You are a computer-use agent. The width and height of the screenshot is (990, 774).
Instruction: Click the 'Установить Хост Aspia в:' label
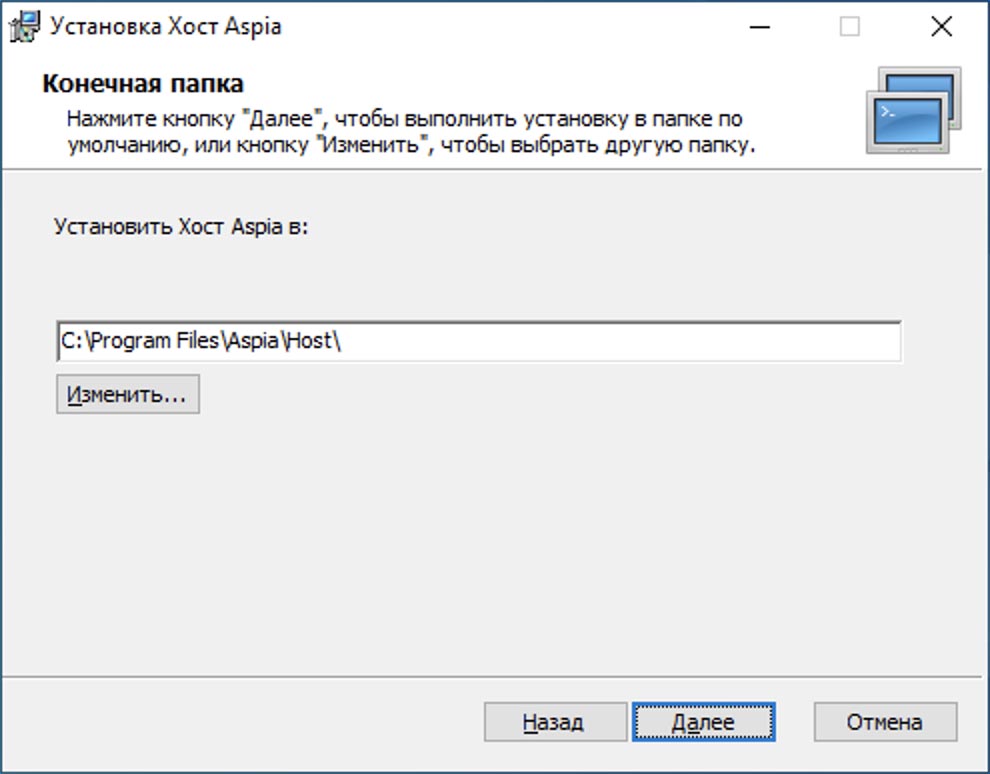pos(181,226)
